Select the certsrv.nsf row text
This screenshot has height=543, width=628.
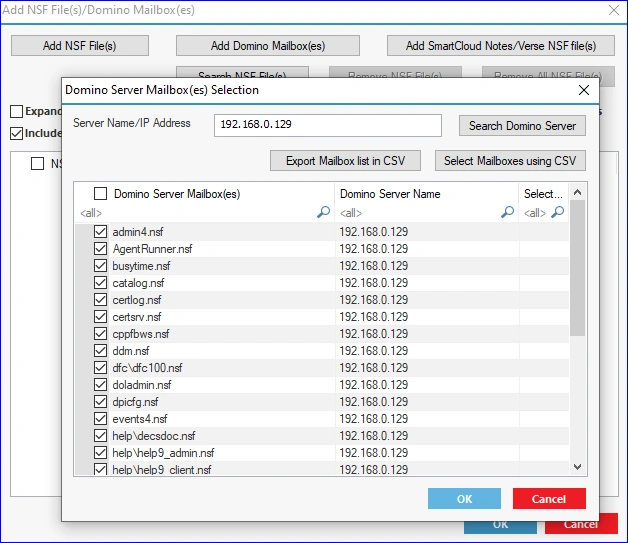137,317
